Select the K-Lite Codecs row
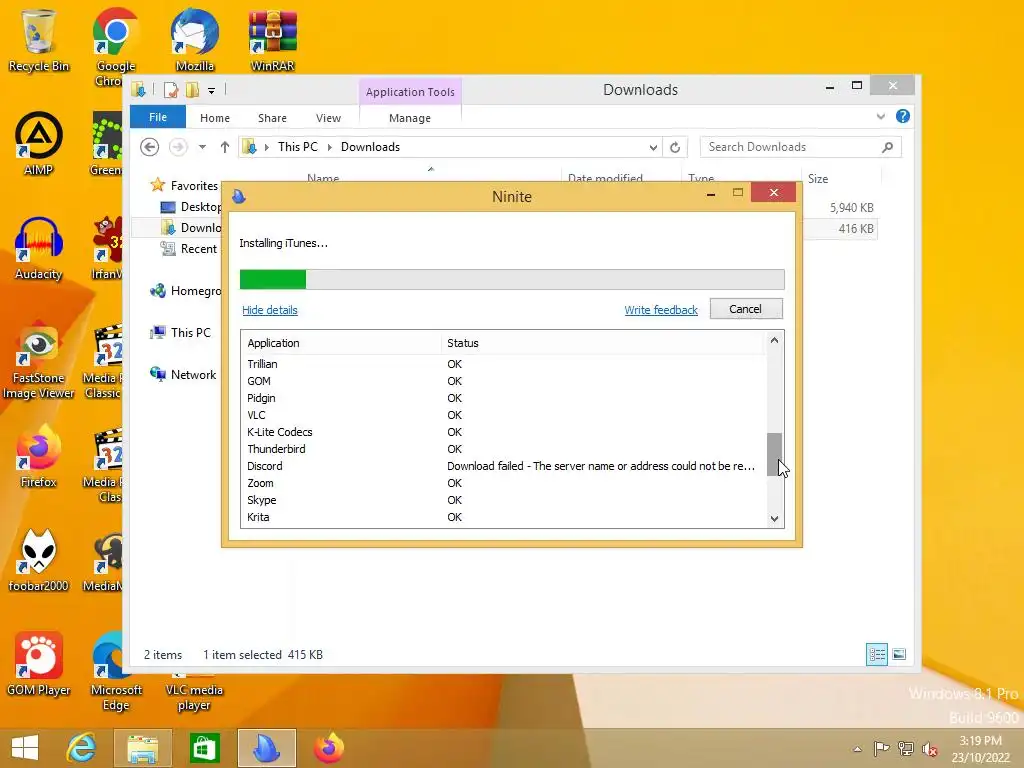This screenshot has width=1024, height=768. pyautogui.click(x=503, y=432)
